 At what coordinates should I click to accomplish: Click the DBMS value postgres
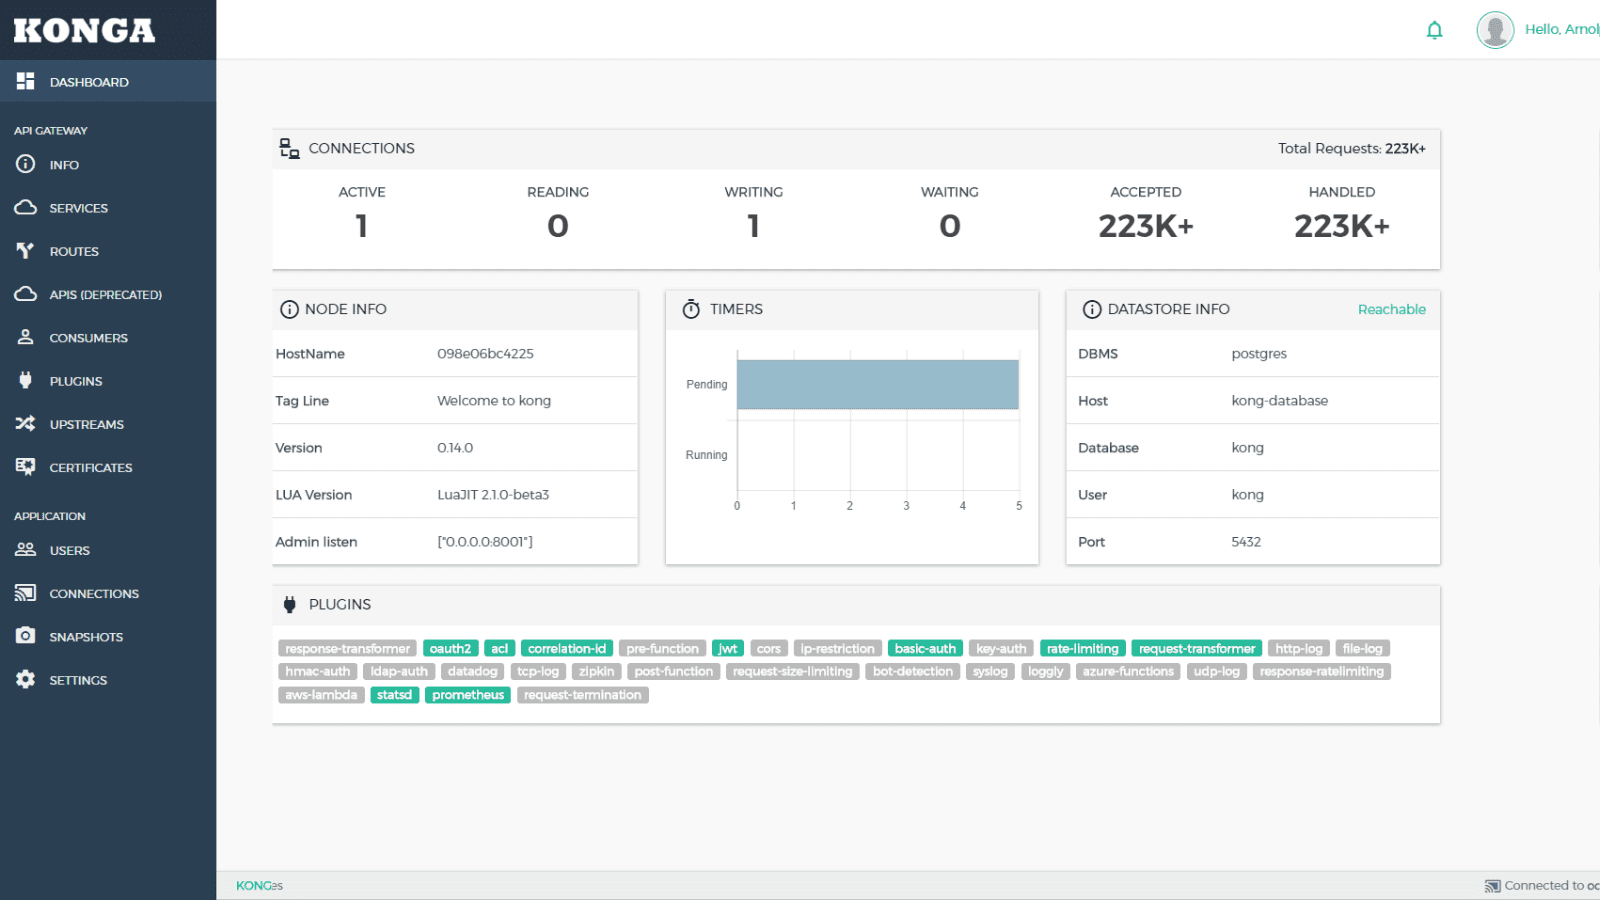(x=1259, y=353)
